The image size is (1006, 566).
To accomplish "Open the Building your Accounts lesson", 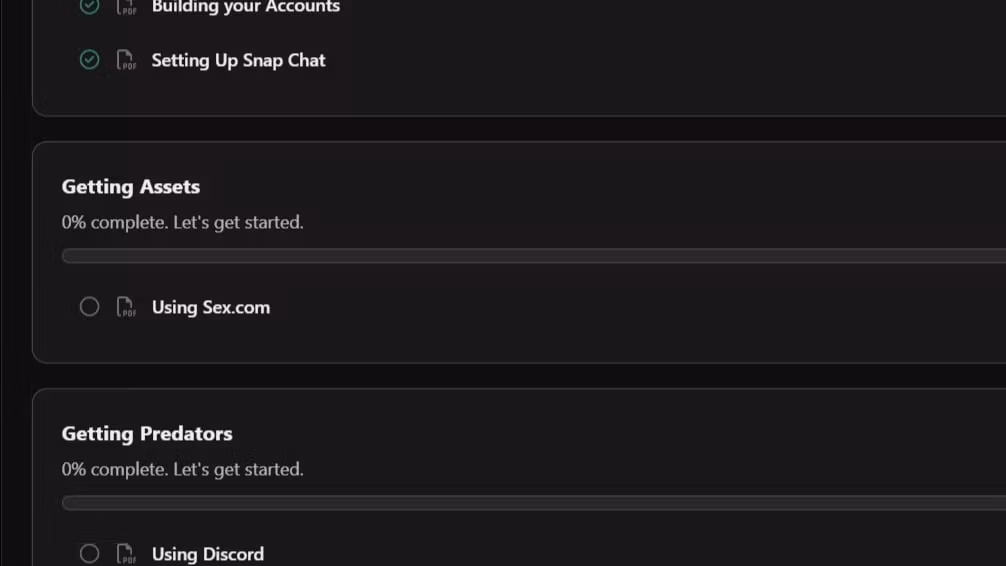I will click(246, 6).
